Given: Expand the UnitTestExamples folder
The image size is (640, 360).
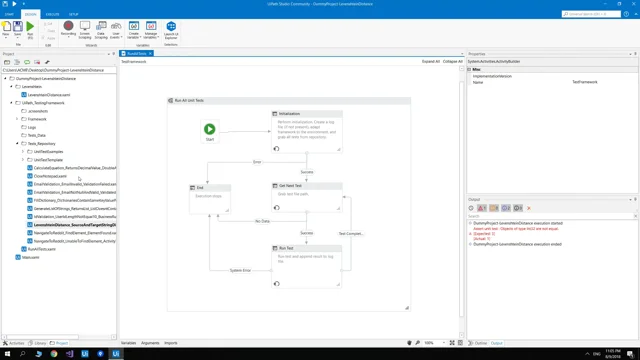Looking at the screenshot, I should point(23,151).
